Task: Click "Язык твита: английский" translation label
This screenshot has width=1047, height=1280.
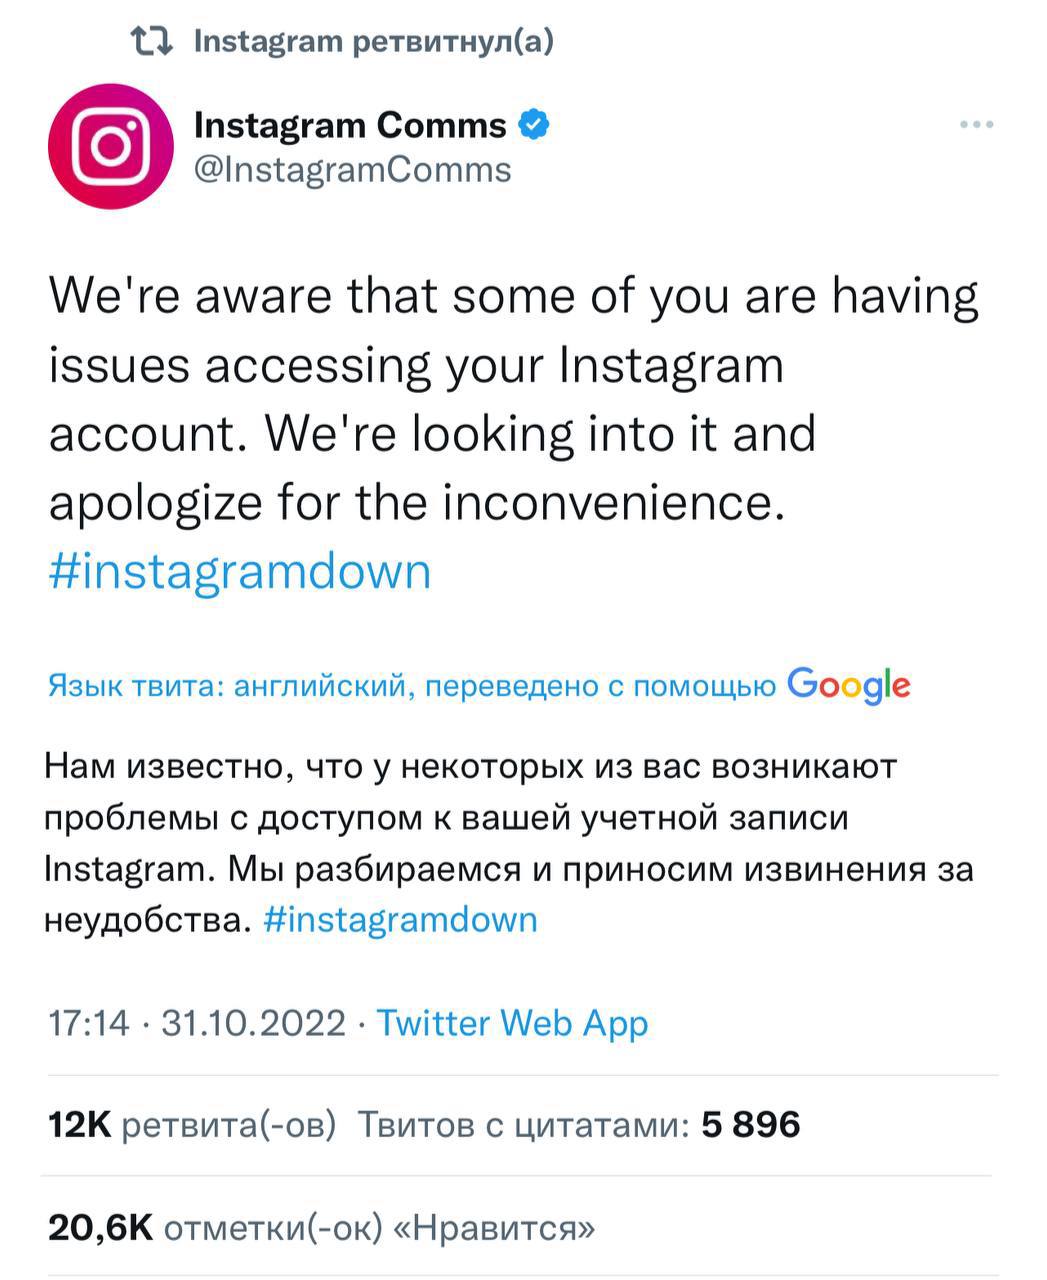Action: coord(230,686)
